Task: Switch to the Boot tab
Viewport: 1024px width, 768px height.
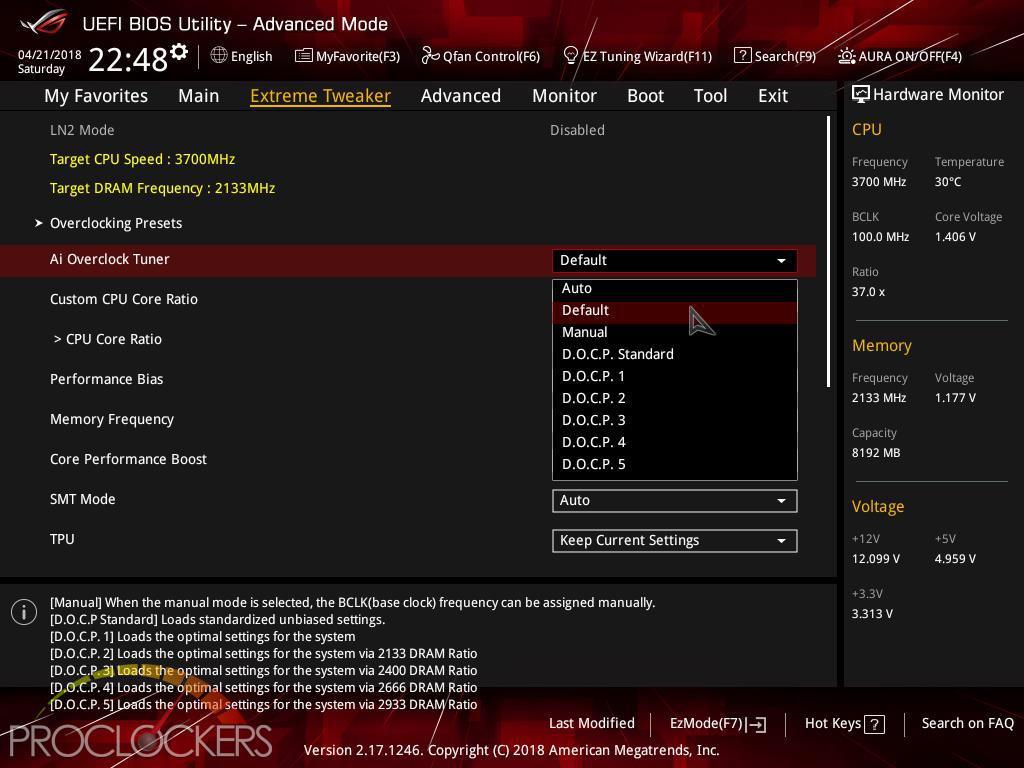Action: point(645,96)
